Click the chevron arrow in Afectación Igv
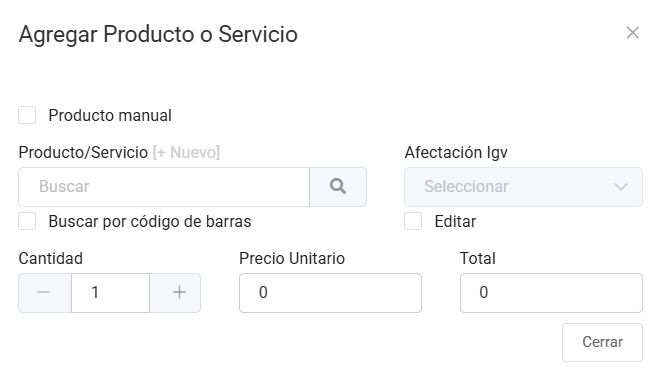Viewport: 658px width, 392px height. (621, 187)
